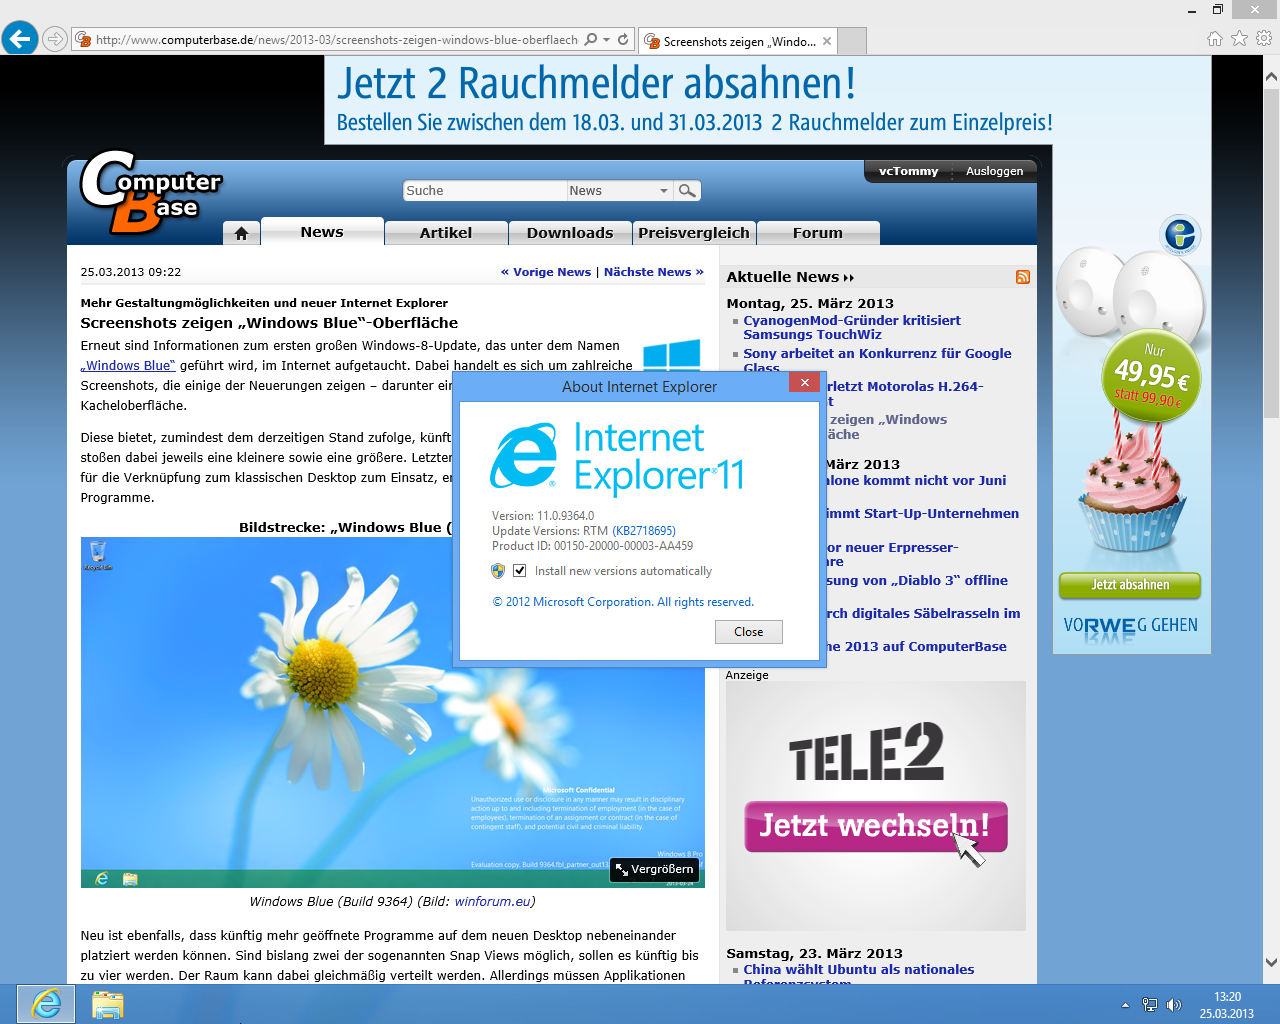Open 'CyanogenMod-Gründer kritisiert Samsung TouchWiz' news

[851, 328]
